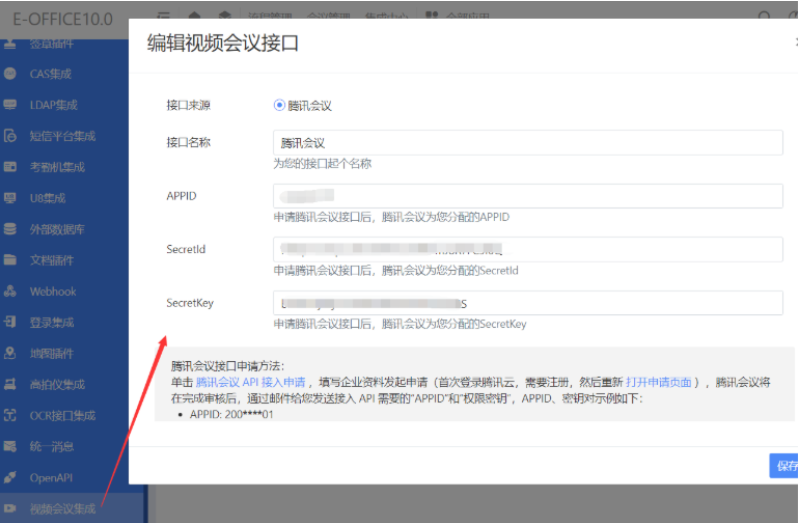Select the 腾讯会议 radio button
The image size is (798, 523).
point(279,105)
